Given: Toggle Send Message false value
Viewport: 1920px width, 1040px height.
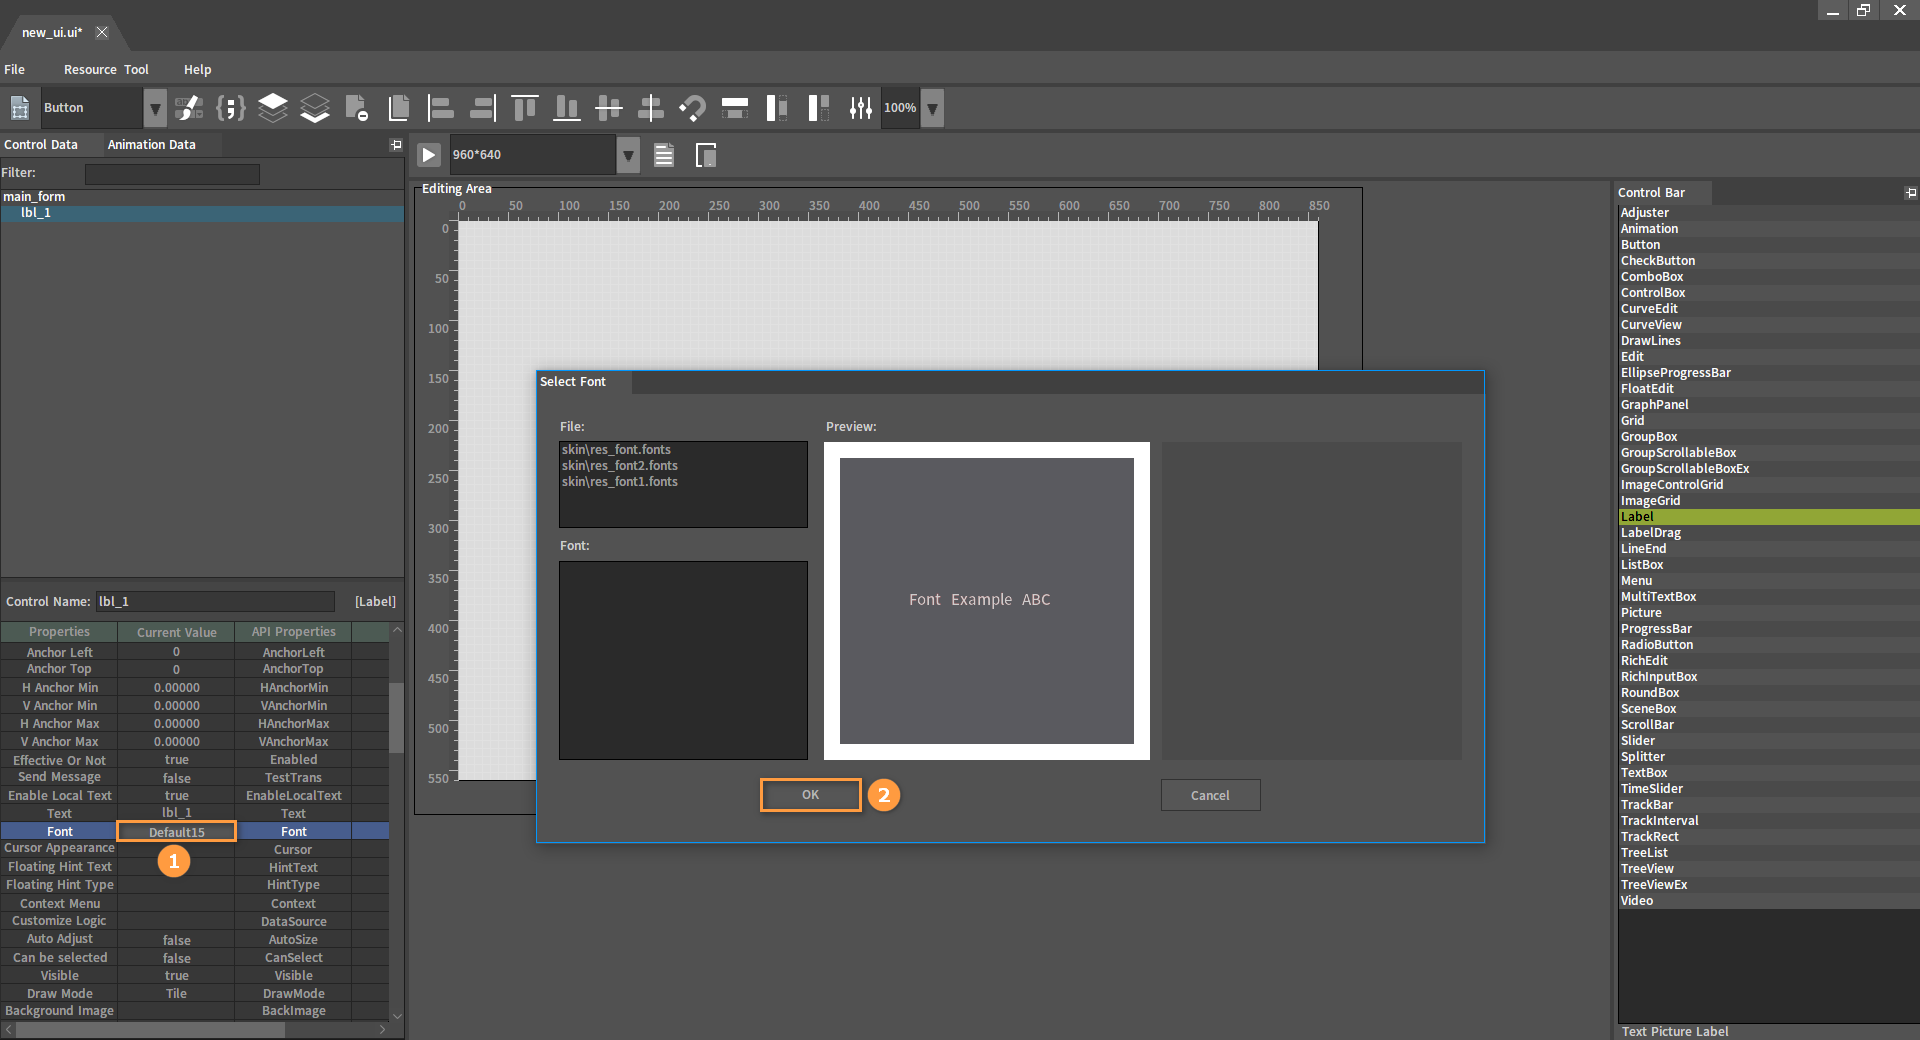Looking at the screenshot, I should (x=176, y=778).
